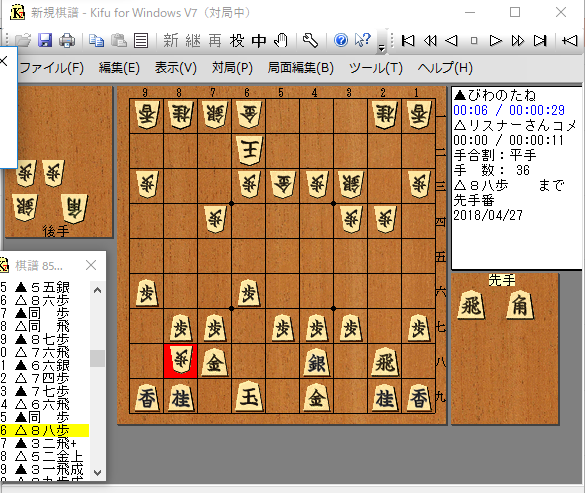
Task: Click the 王 king on 6二
Action: tap(249, 150)
